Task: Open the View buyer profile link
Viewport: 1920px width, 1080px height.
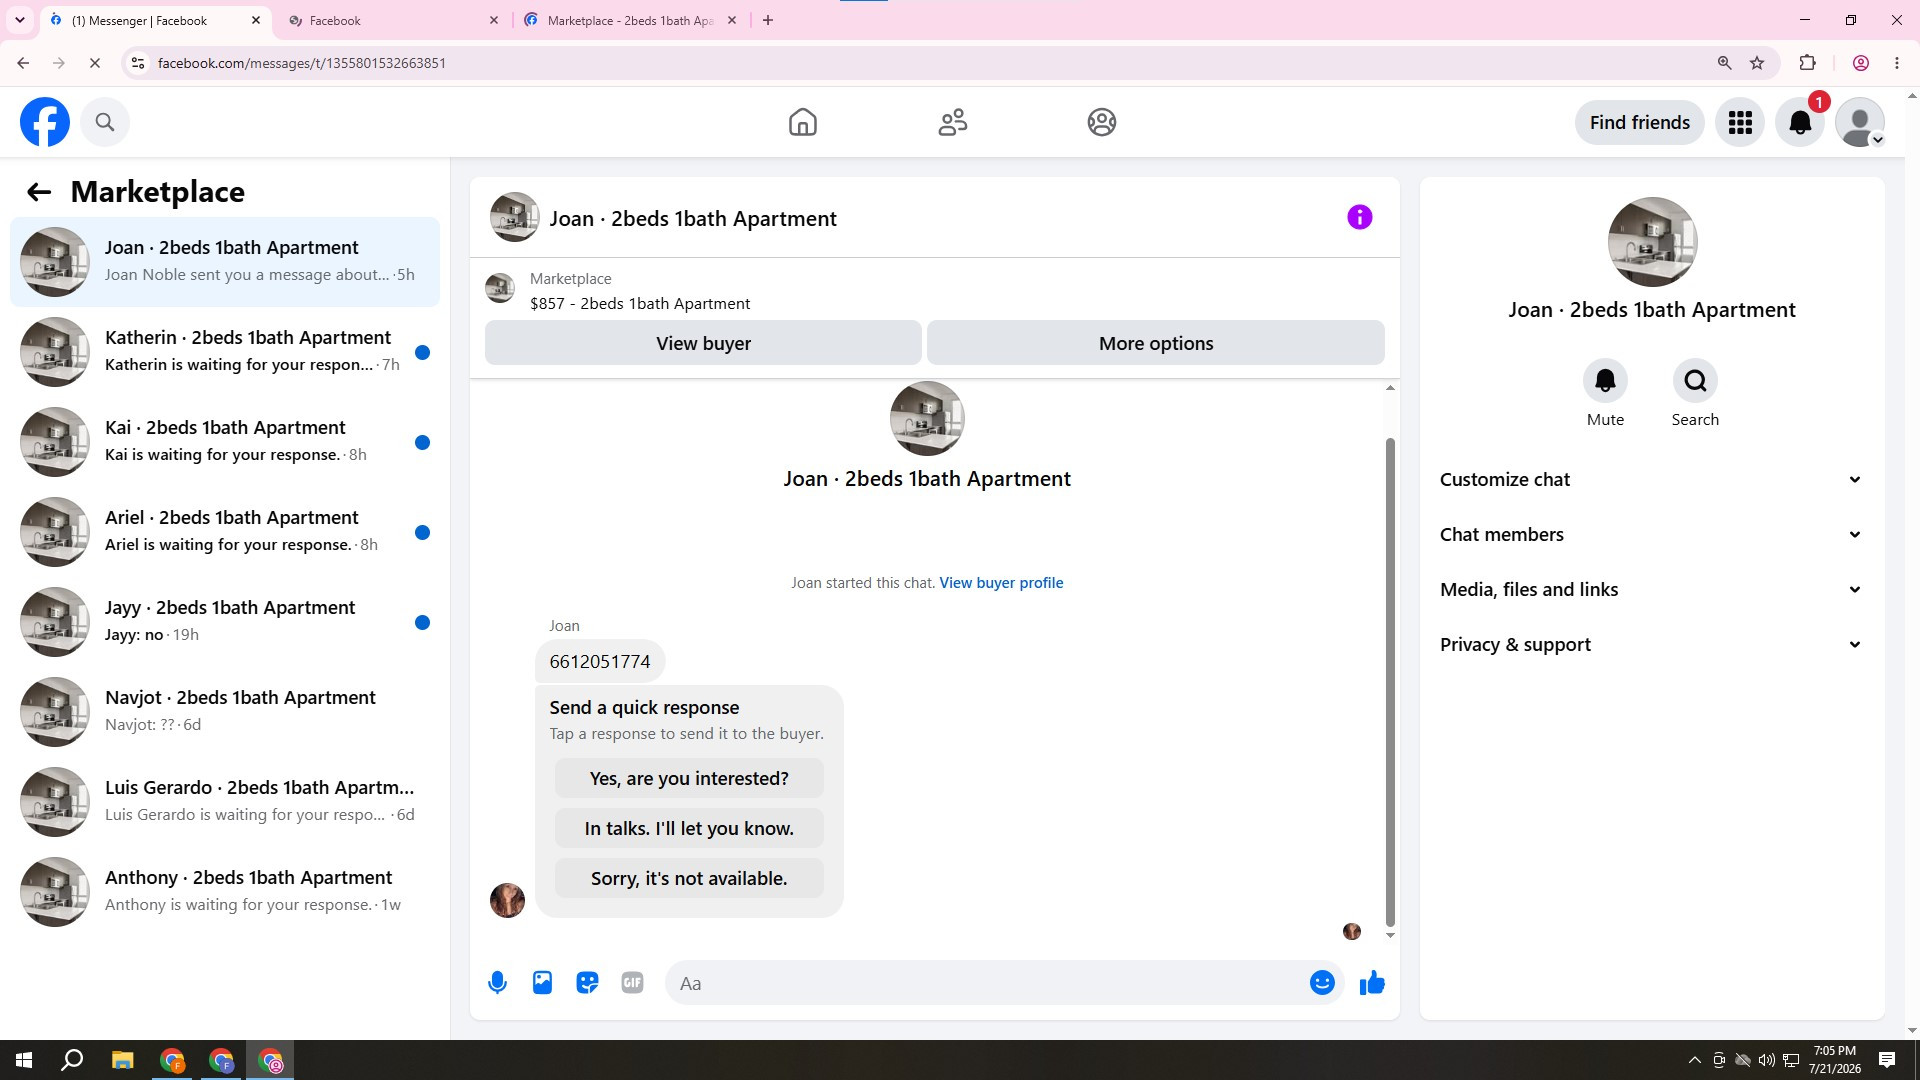Action: [x=1001, y=583]
